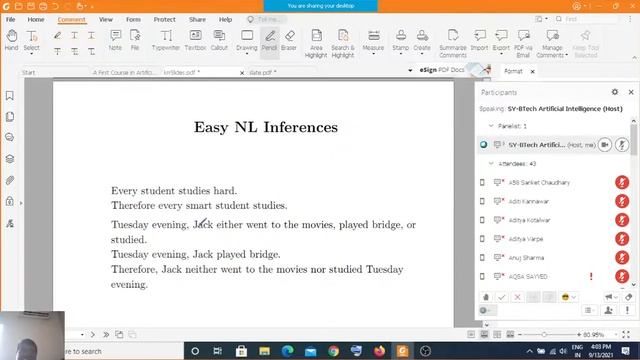The width and height of the screenshot is (640, 360).
Task: Select the Highlight marker text tool
Action: (58, 36)
